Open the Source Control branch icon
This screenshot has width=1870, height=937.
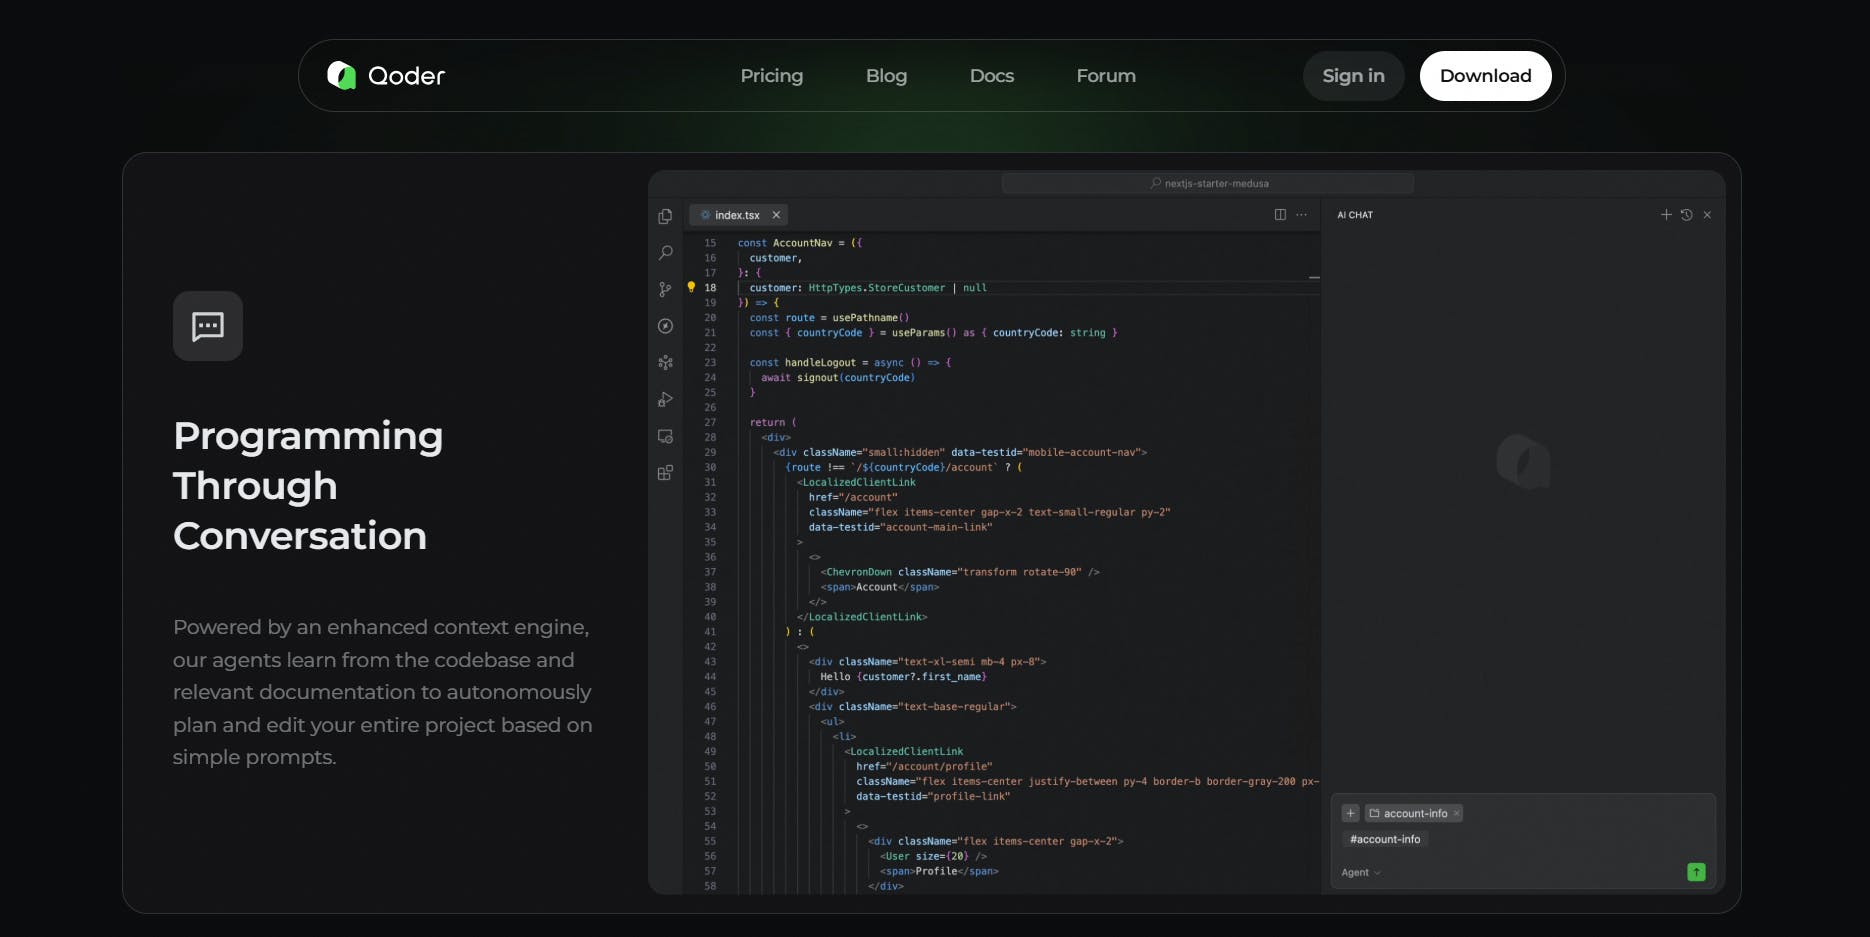tap(665, 289)
